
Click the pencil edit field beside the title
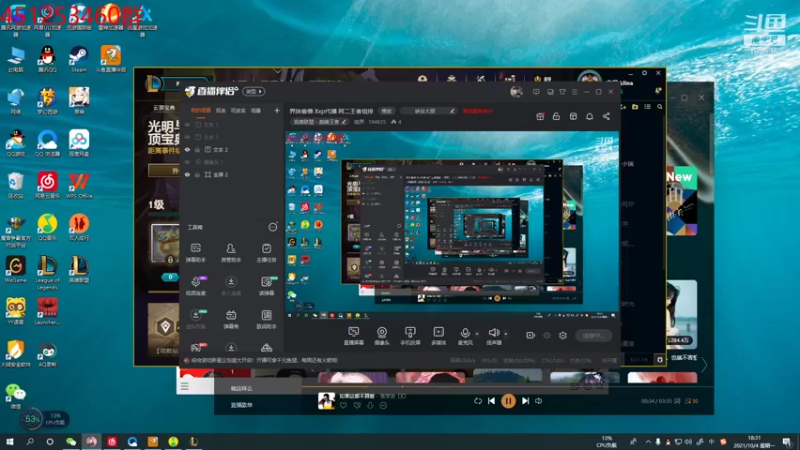[428, 111]
